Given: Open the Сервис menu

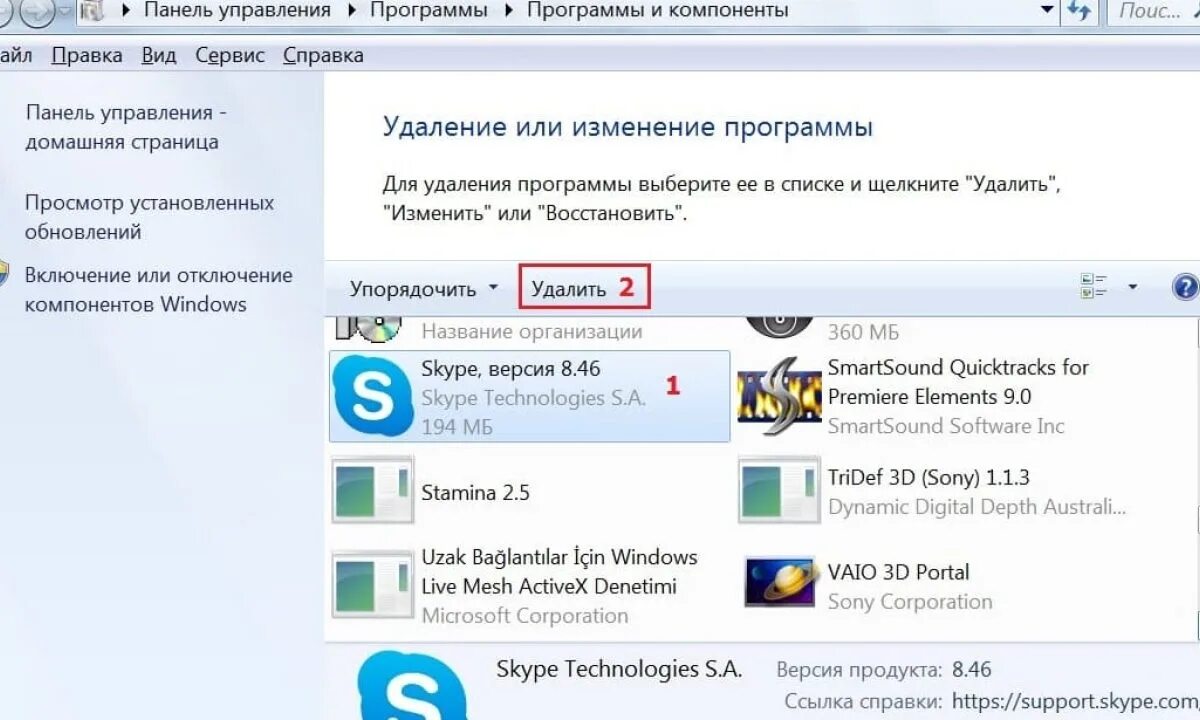Looking at the screenshot, I should pos(230,56).
